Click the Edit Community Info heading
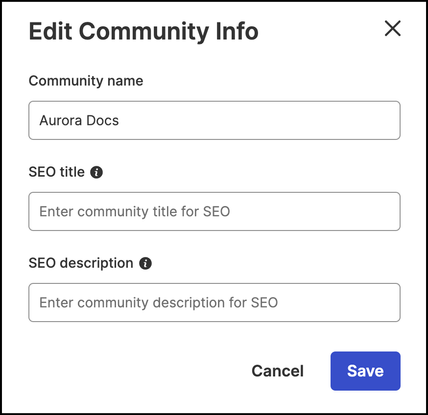The image size is (428, 415). pos(144,32)
